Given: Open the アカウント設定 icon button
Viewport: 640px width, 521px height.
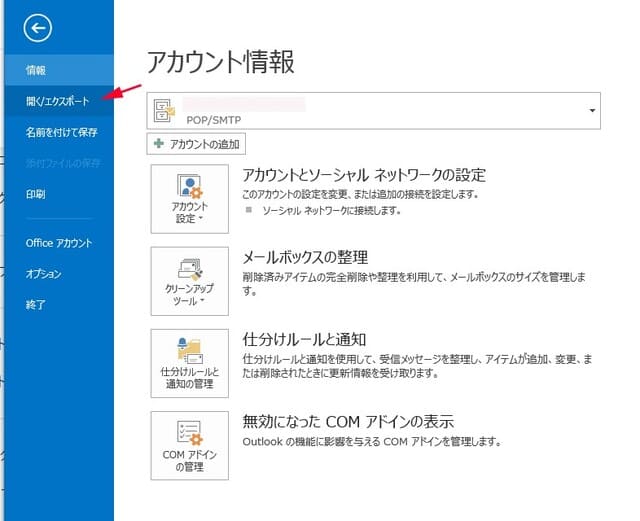Looking at the screenshot, I should (x=190, y=198).
